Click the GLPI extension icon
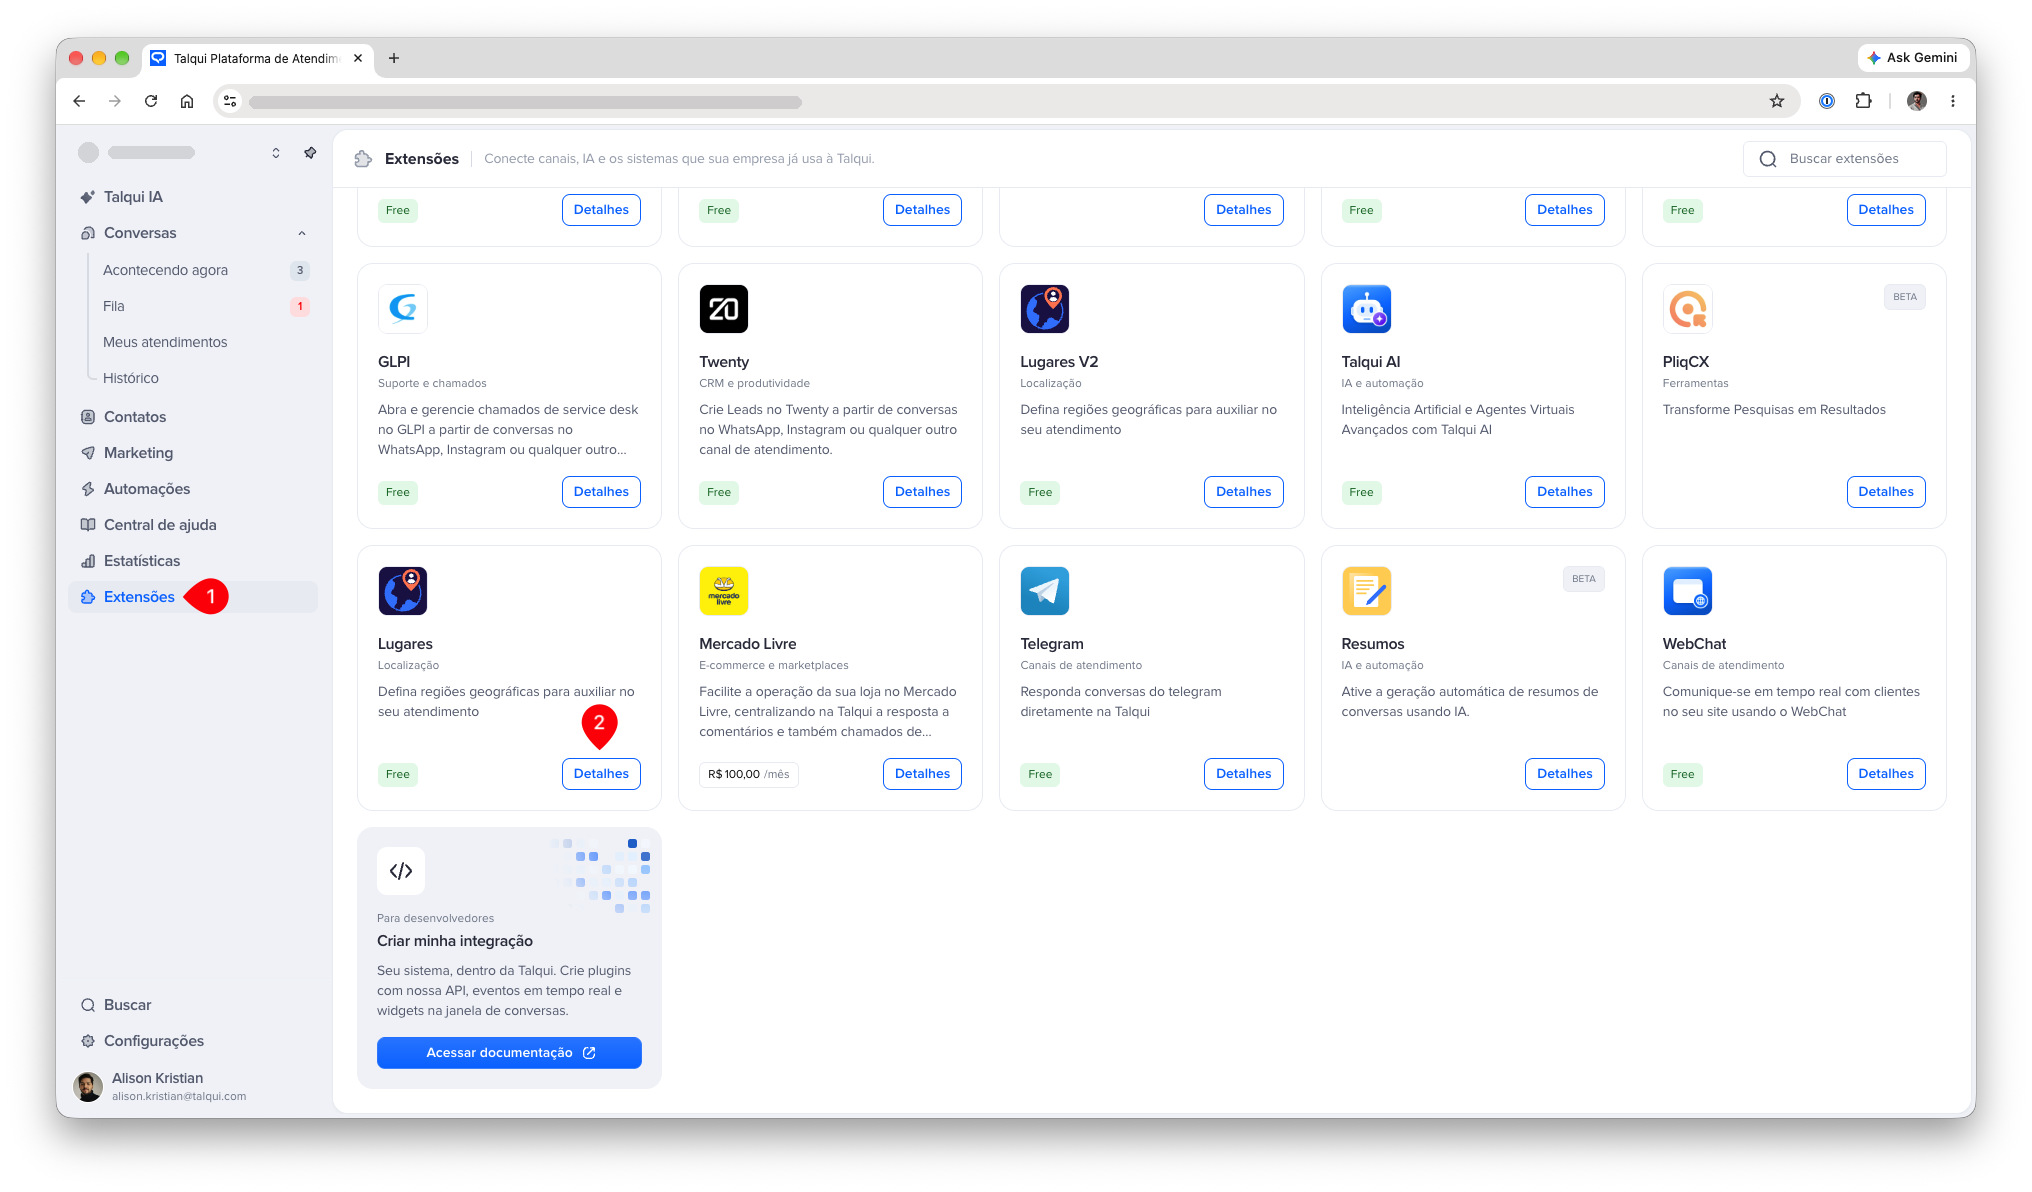Screen dimensions: 2032x1192 click(403, 309)
